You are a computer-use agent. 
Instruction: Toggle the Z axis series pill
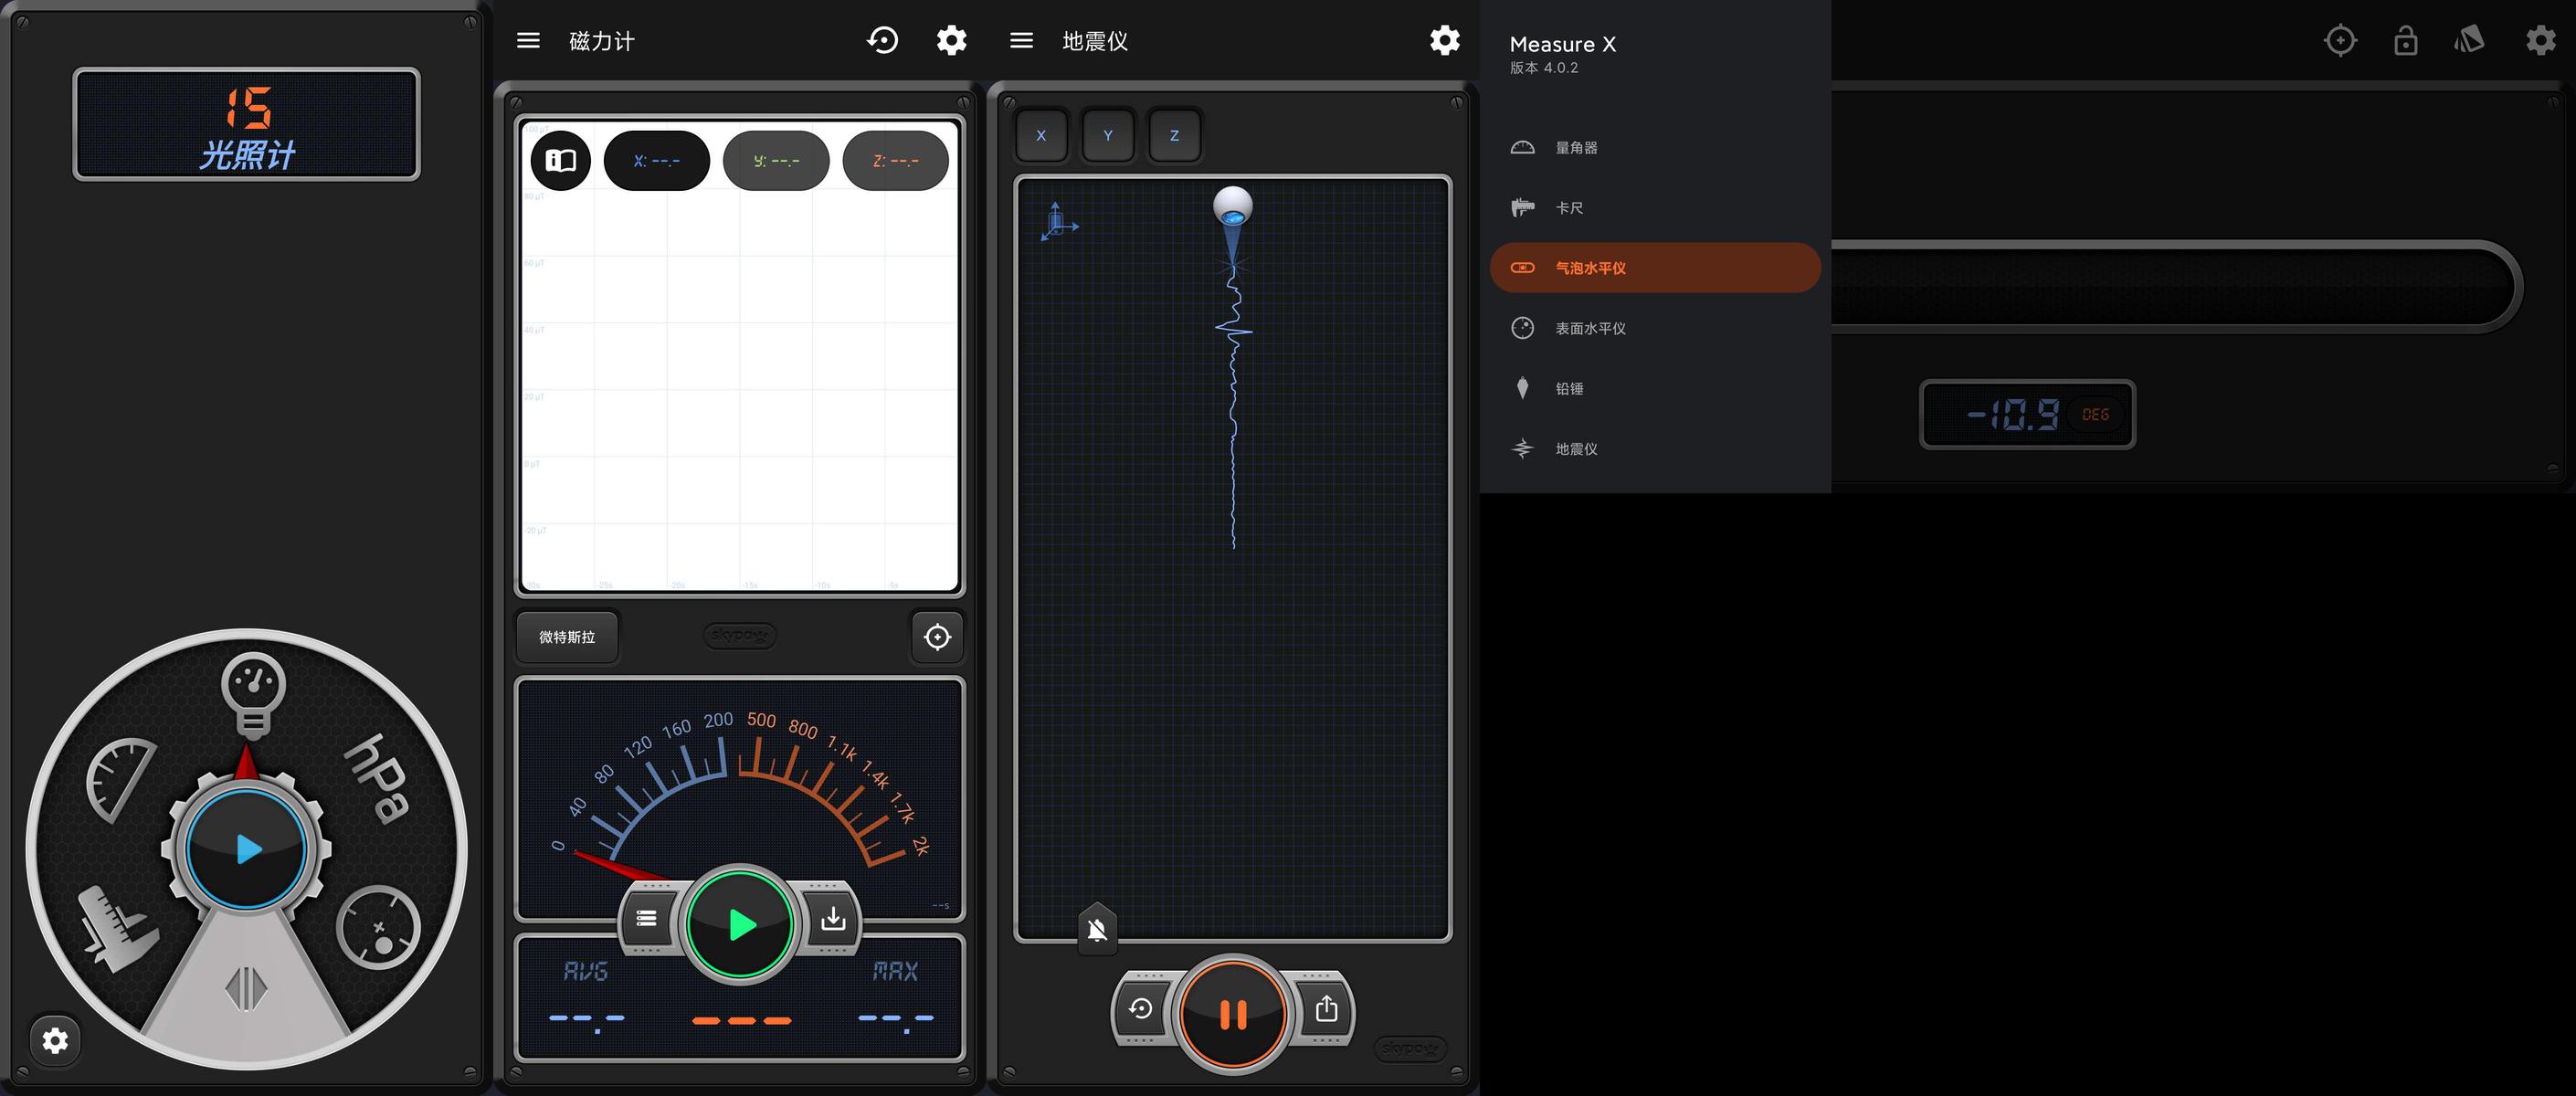pyautogui.click(x=895, y=160)
